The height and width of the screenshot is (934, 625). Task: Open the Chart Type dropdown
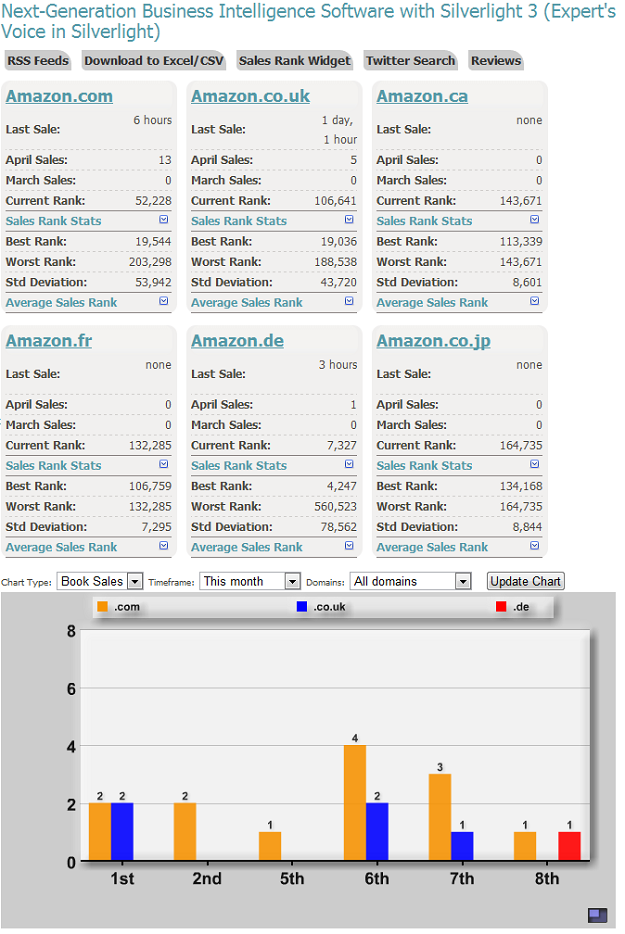point(99,581)
